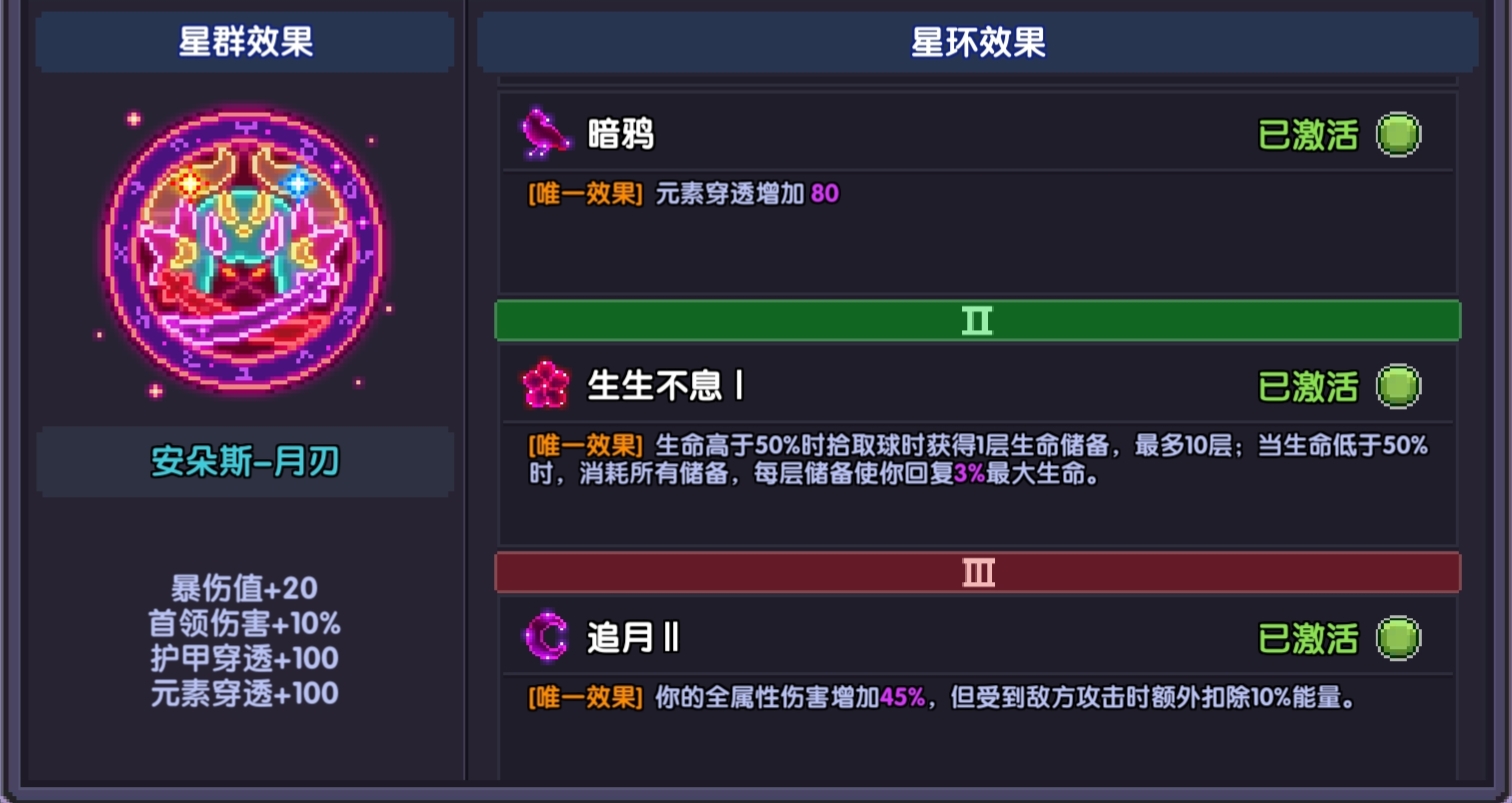
Task: Click the purple crescent moon icon beside 追月
Action: click(x=546, y=638)
